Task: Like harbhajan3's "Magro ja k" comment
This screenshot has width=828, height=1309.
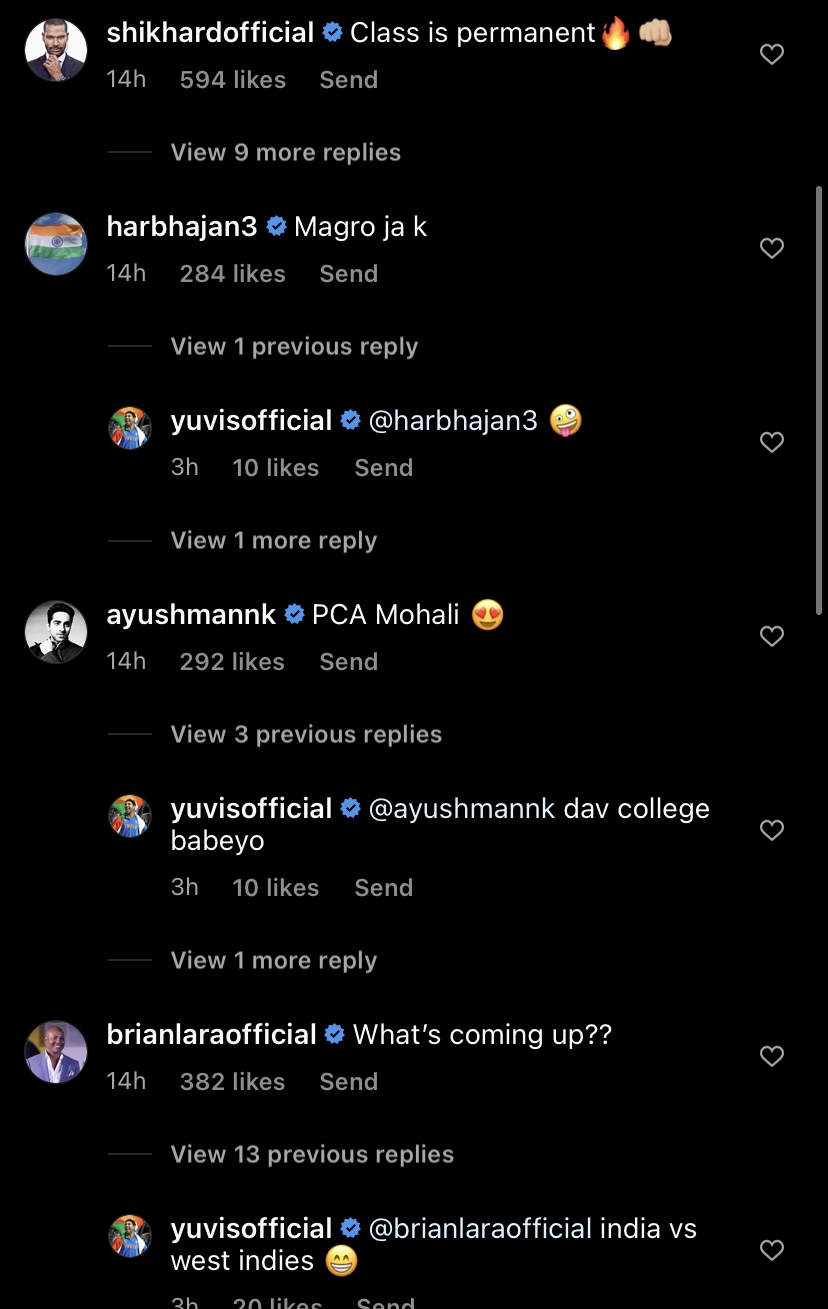Action: [x=771, y=248]
